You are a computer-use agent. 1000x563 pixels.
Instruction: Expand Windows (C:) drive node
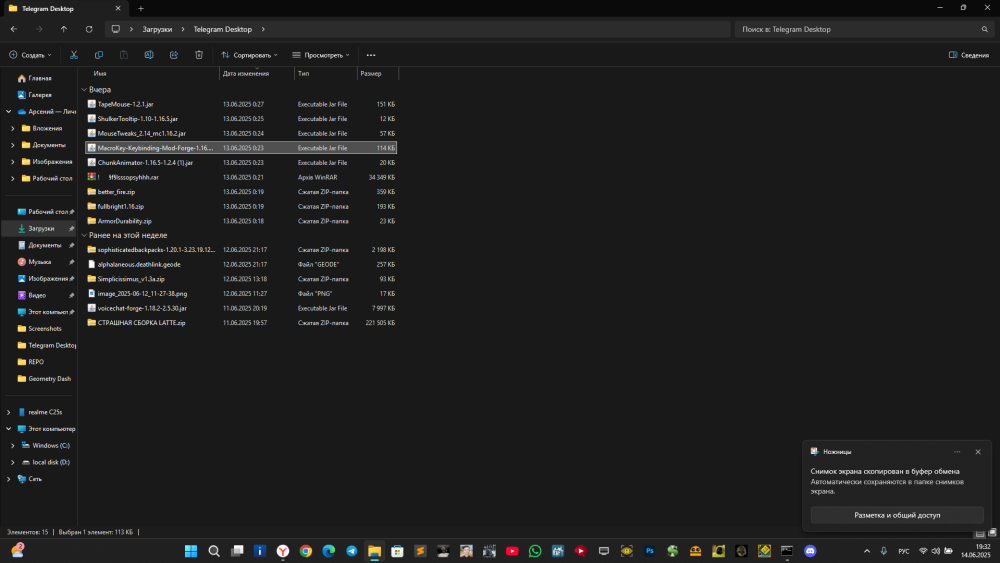click(x=13, y=446)
